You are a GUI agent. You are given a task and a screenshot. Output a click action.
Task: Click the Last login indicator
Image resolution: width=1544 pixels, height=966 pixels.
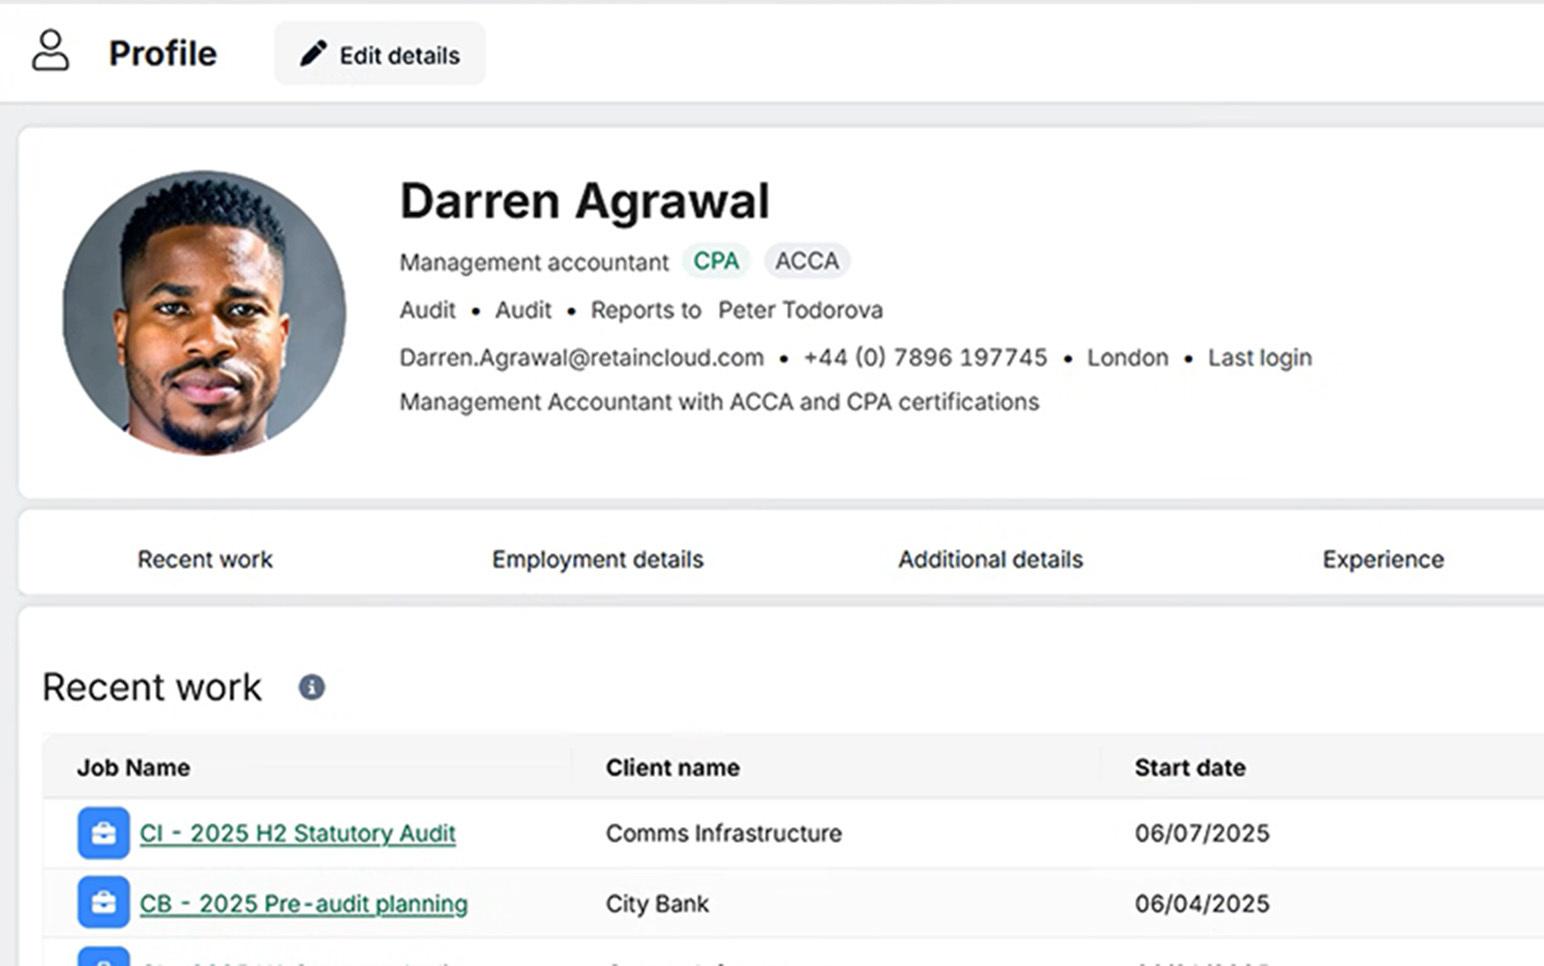(1260, 357)
